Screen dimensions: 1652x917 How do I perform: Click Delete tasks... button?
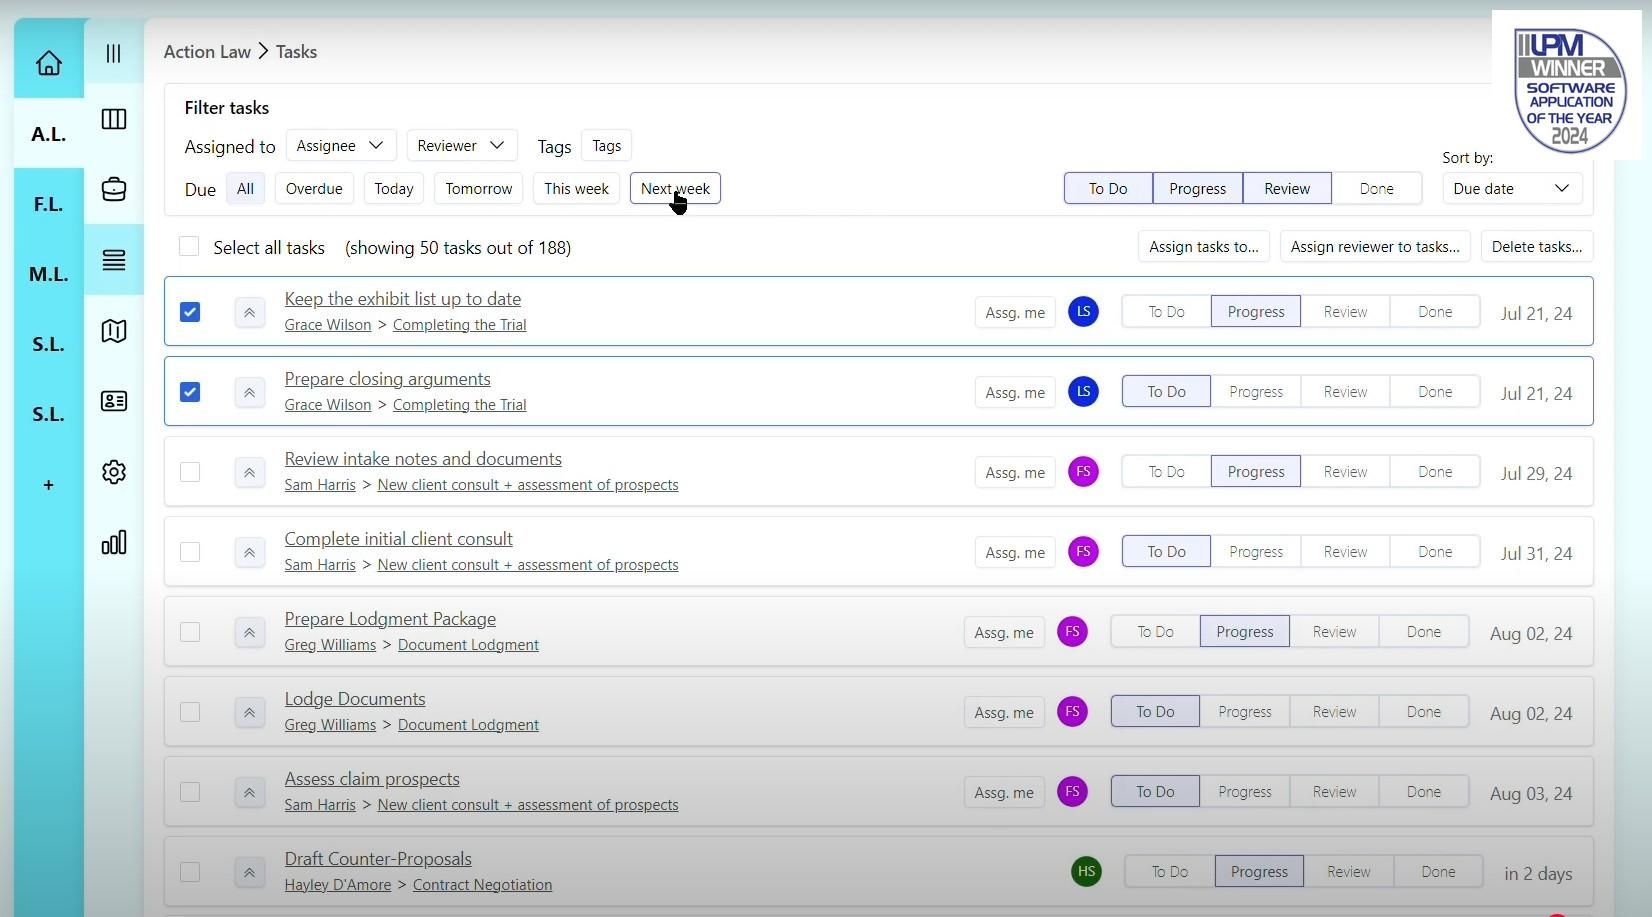click(x=1537, y=247)
